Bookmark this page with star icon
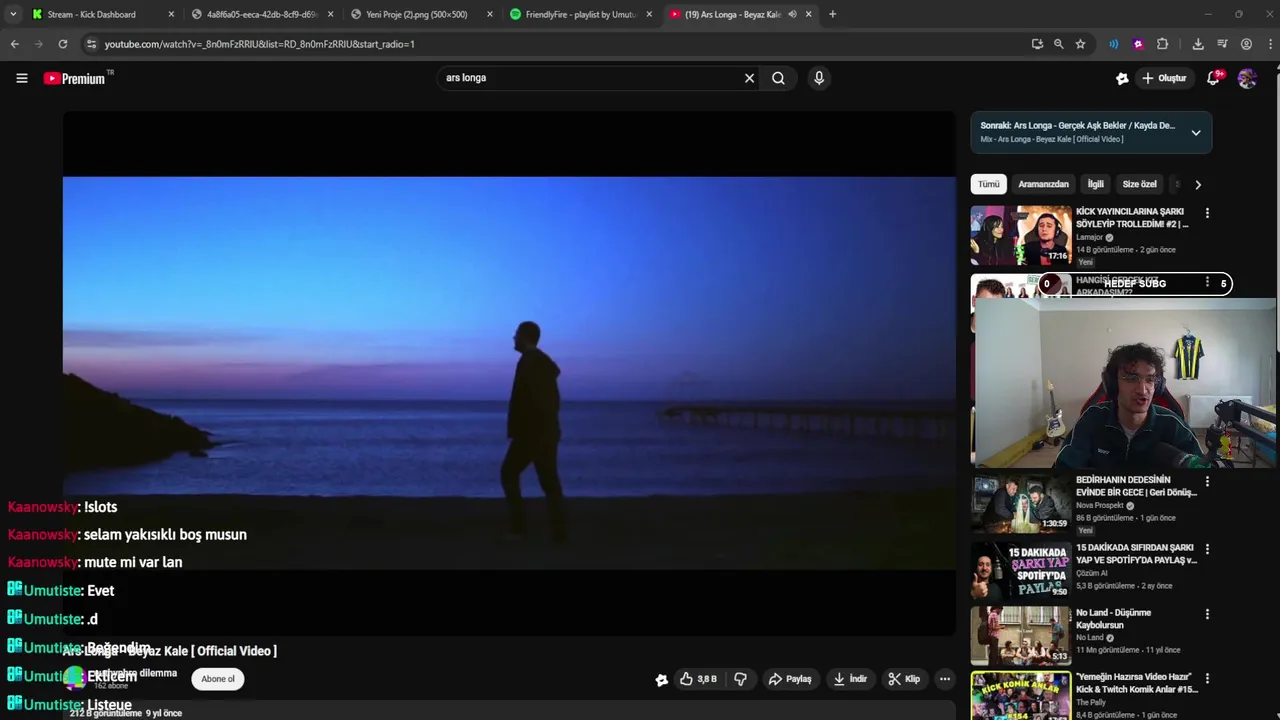The width and height of the screenshot is (1280, 720). [x=1080, y=44]
